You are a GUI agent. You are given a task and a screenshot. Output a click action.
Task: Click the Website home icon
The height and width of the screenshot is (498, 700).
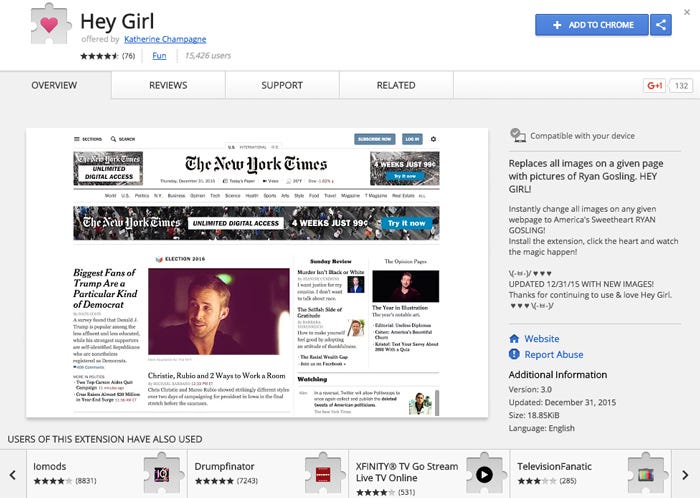(x=514, y=339)
